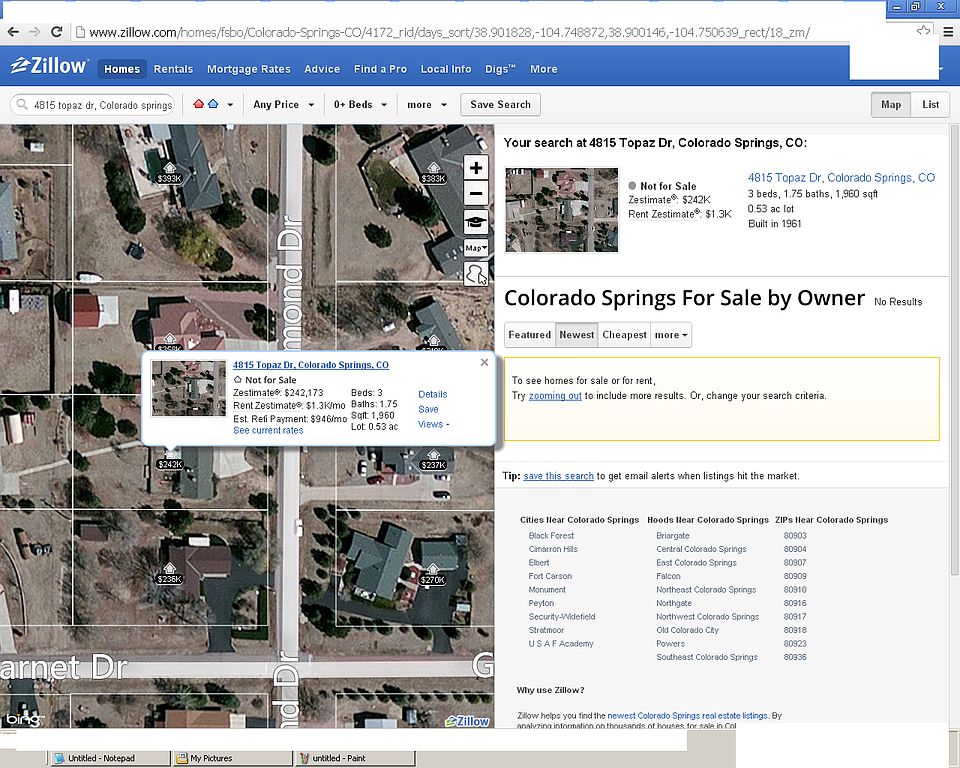Open the Homes nav tab

122,69
